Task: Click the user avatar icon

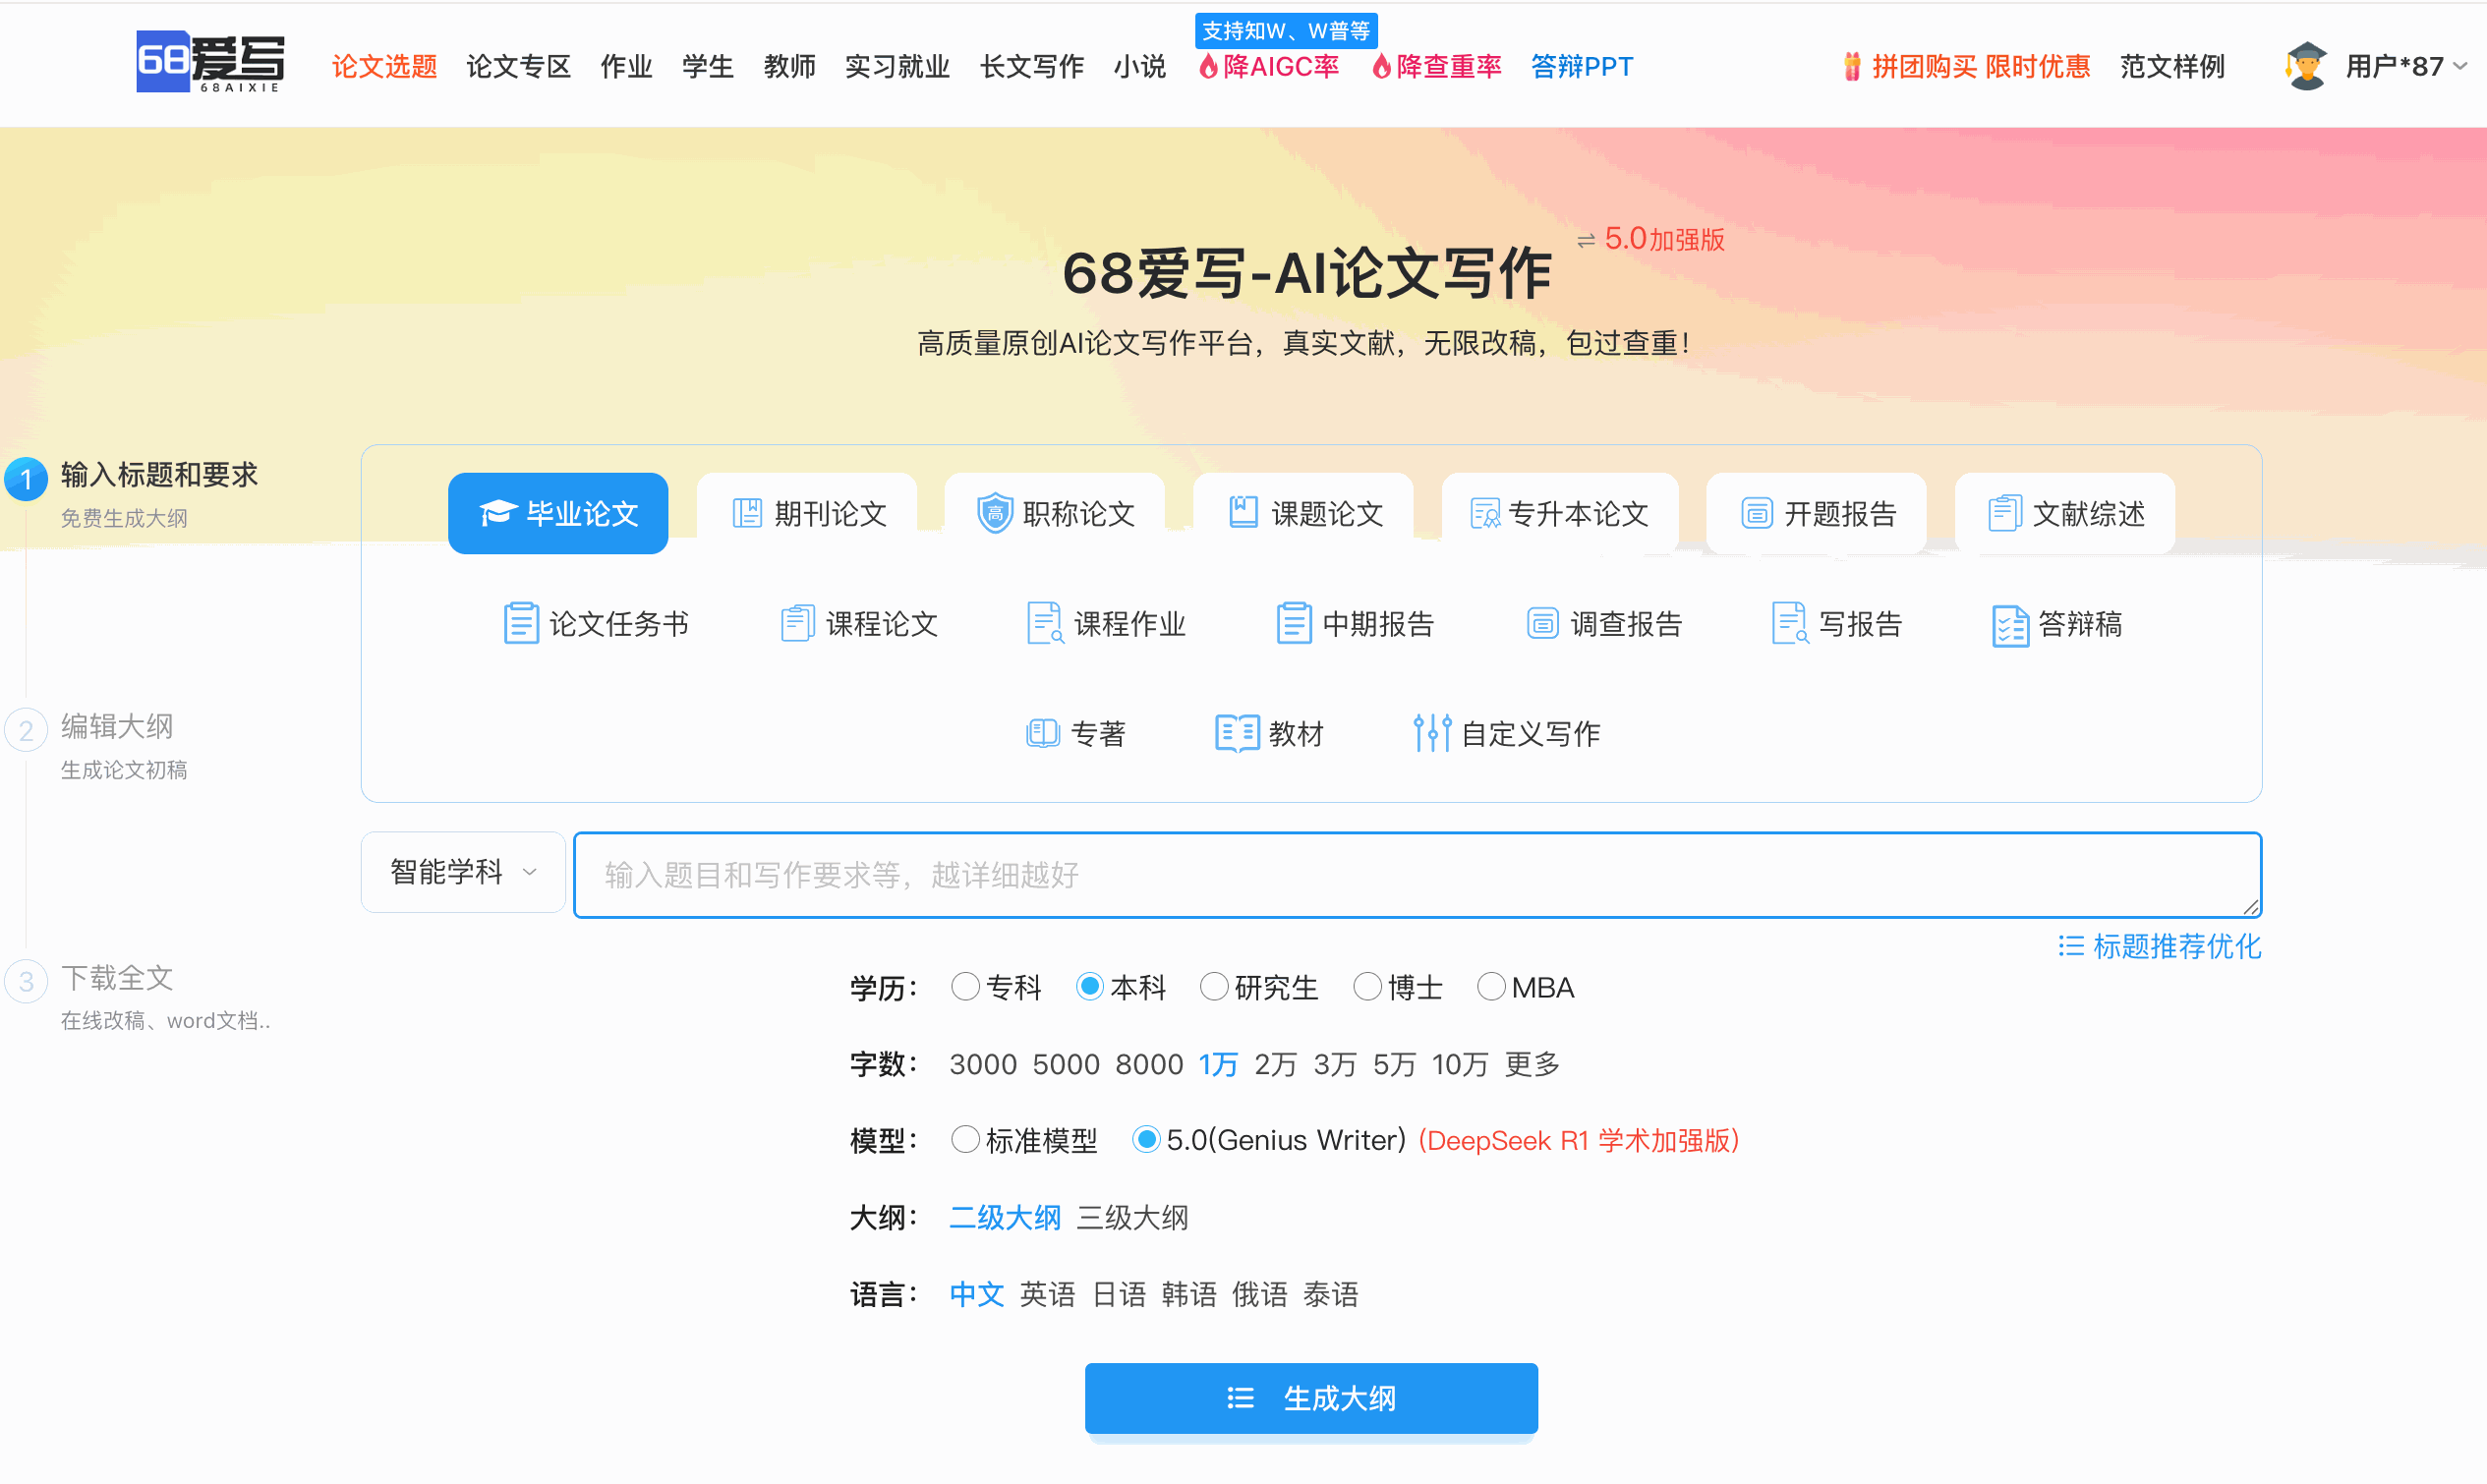Action: [x=2306, y=66]
